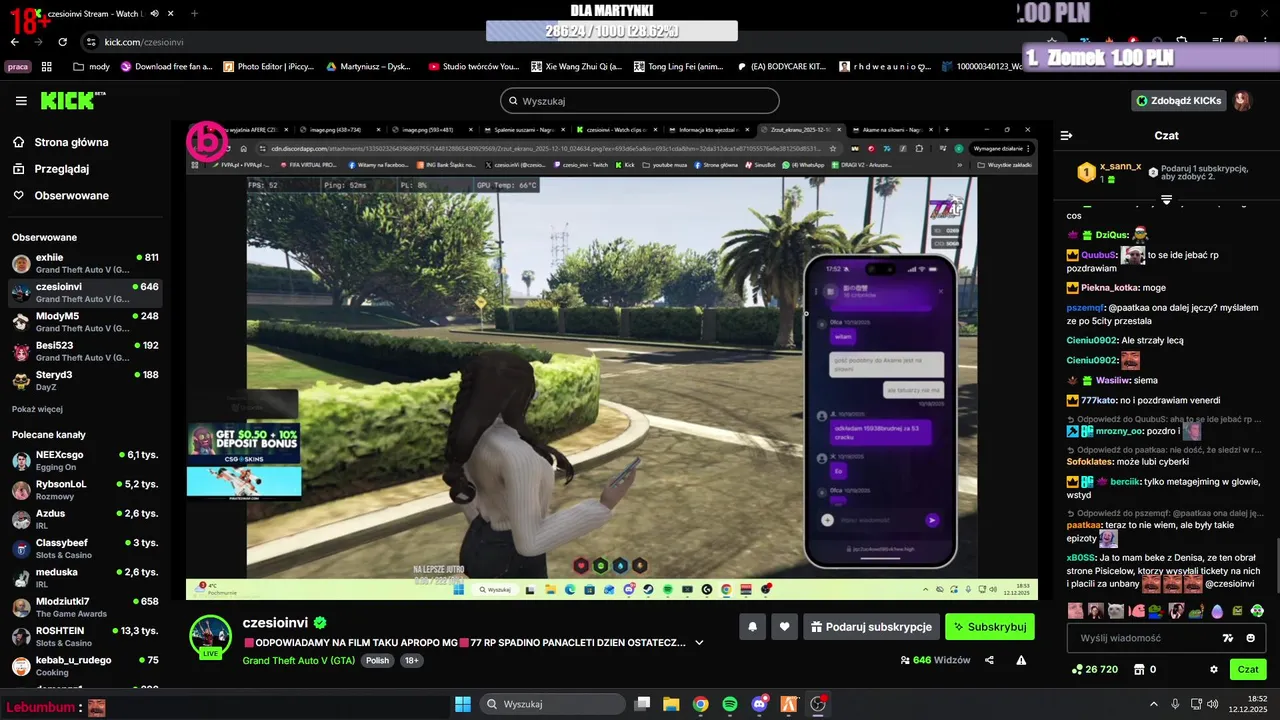This screenshot has height=720, width=1280.
Task: Open Strona główna in the sidebar
Action: tap(71, 142)
